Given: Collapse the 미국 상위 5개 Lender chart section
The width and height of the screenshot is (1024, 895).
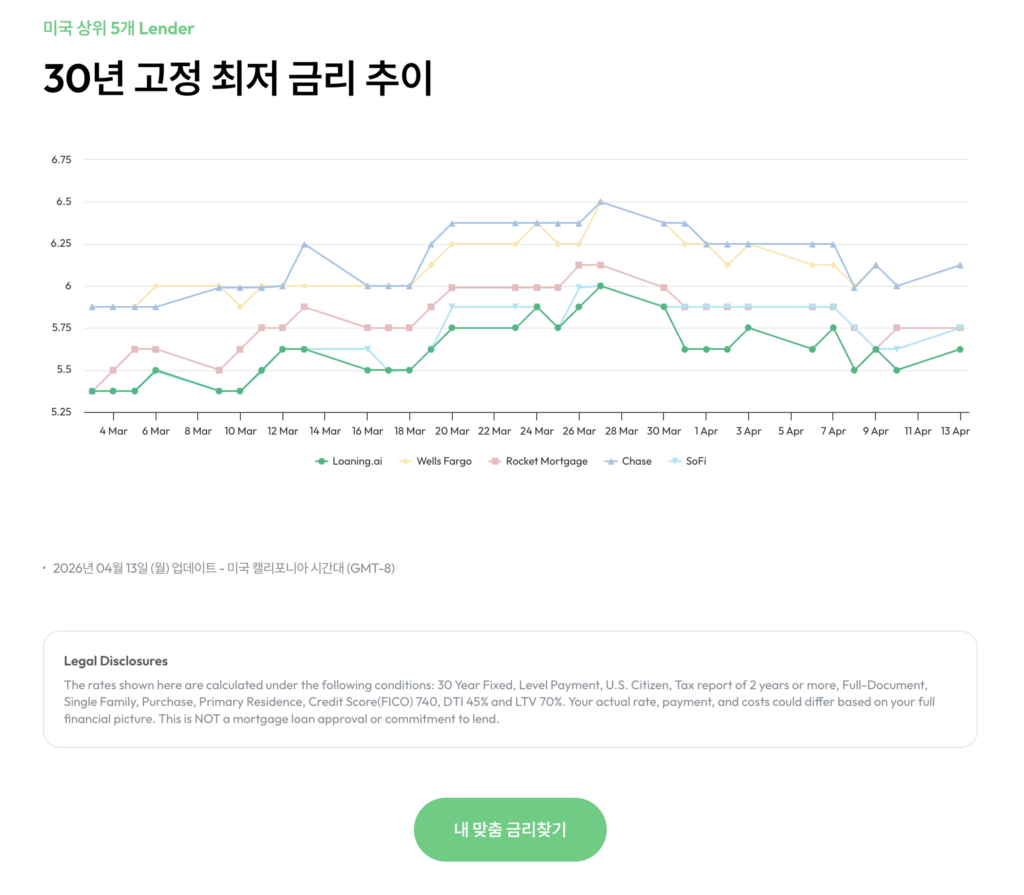Looking at the screenshot, I should pos(115,29).
